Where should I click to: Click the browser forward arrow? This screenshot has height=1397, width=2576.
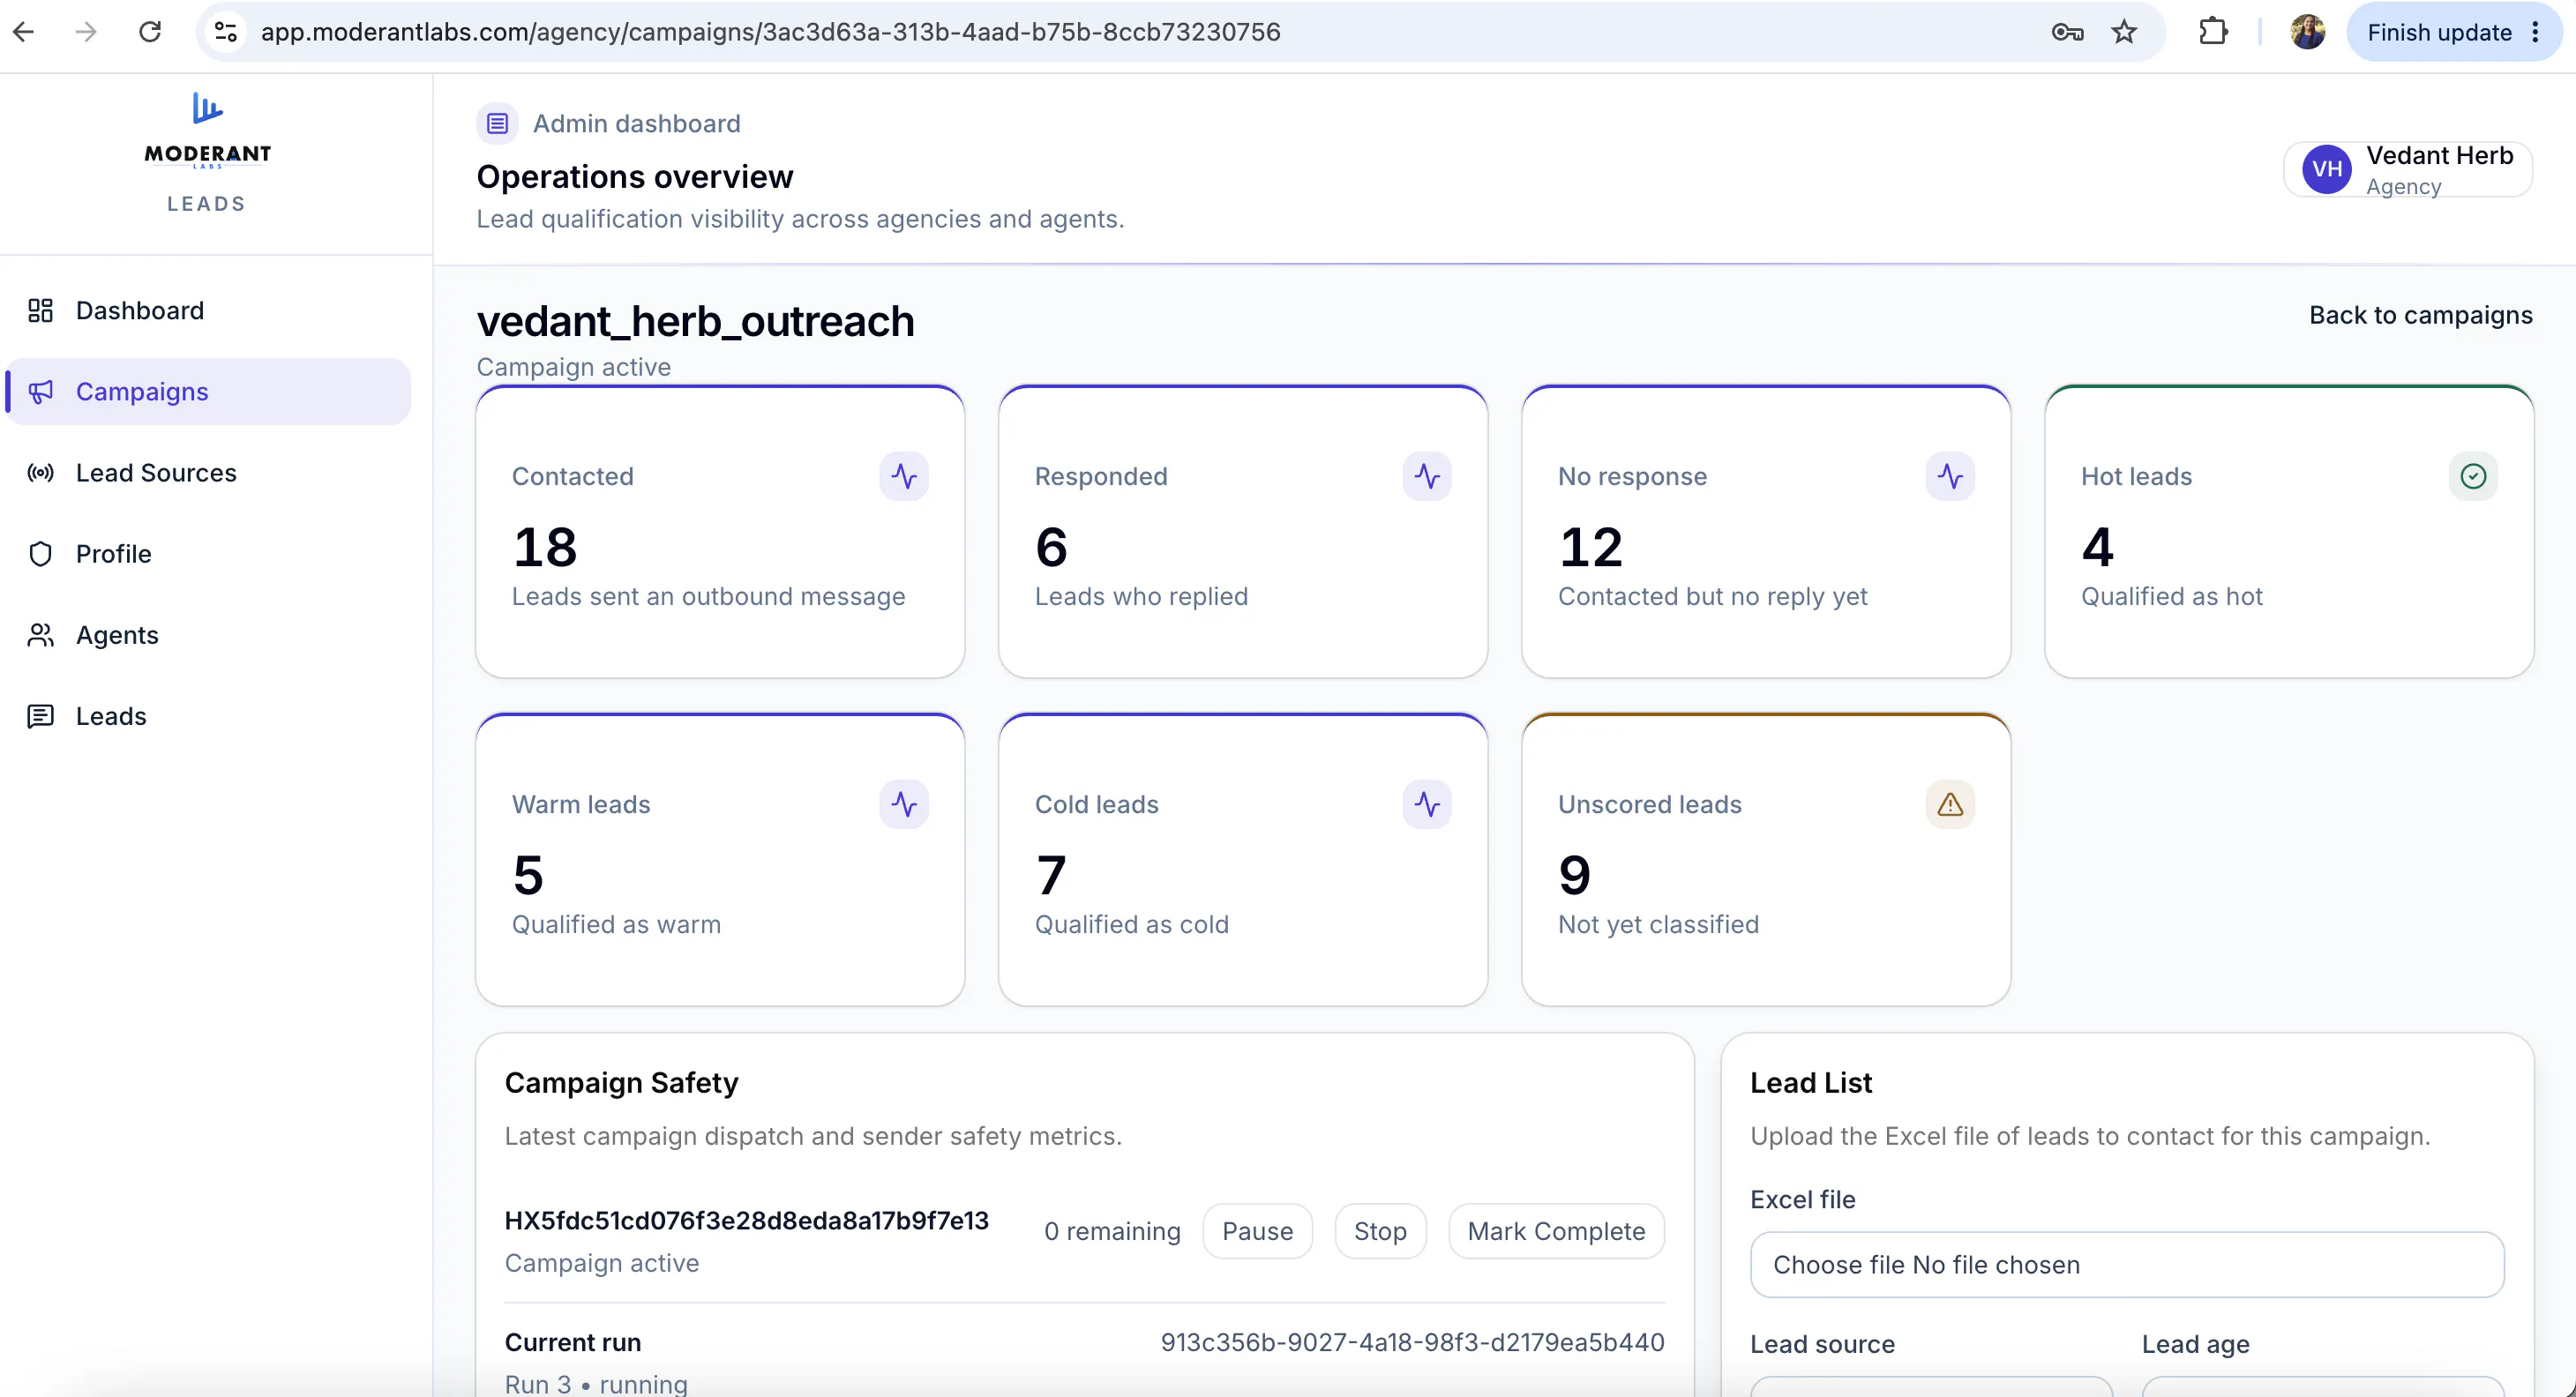87,32
